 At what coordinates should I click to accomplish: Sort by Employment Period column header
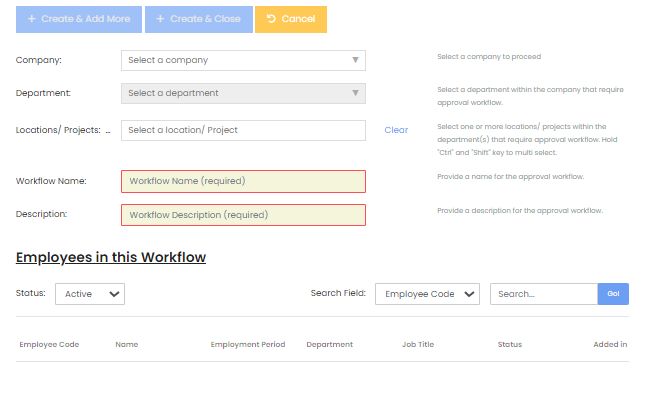[x=248, y=344]
